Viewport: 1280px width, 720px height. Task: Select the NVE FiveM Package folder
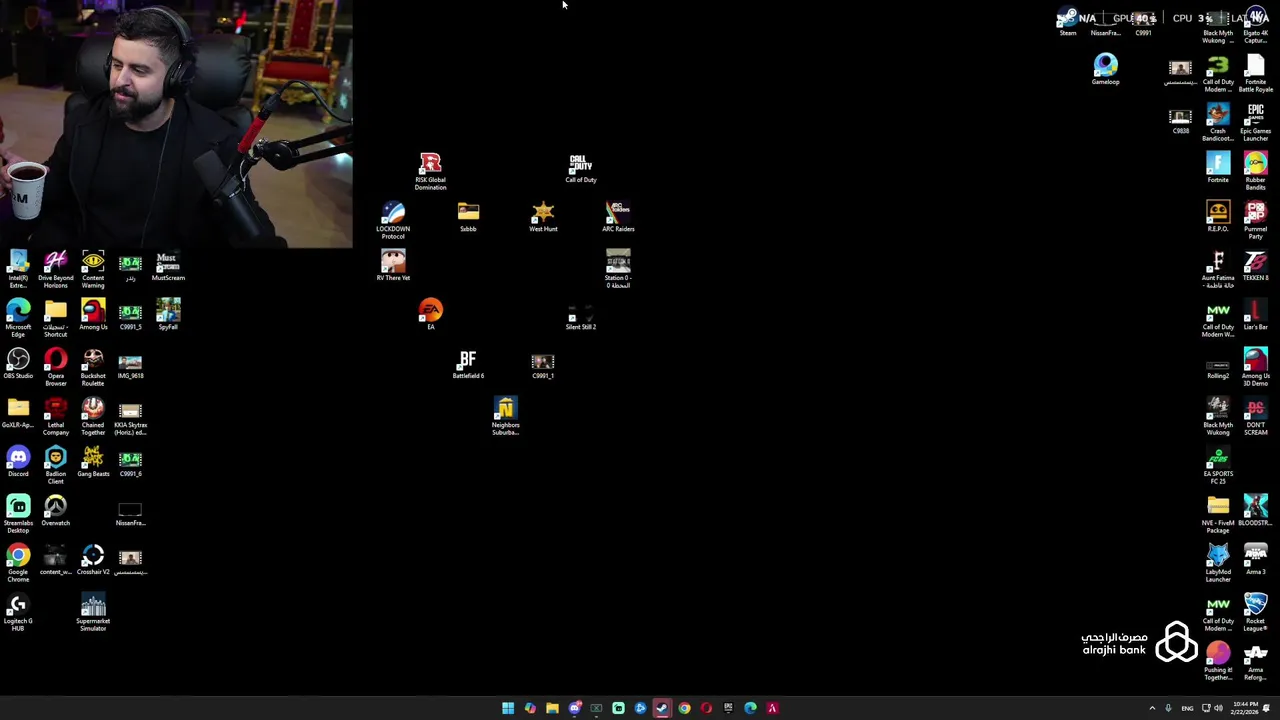[1218, 515]
